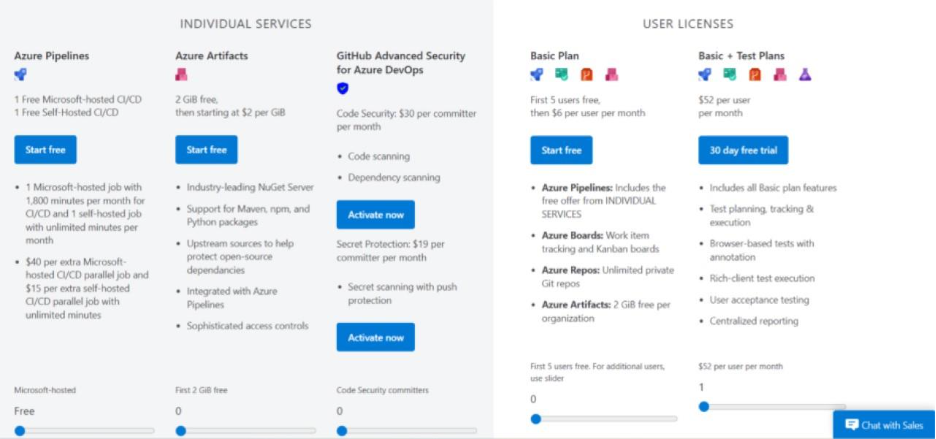The image size is (936, 439).
Task: Start free with the Basic Plan
Action: pos(562,150)
